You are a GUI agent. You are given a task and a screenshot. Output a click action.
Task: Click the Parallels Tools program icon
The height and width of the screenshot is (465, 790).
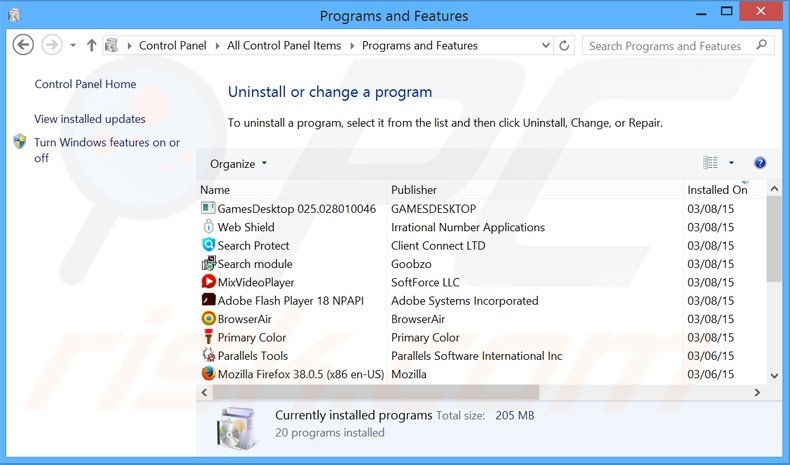coord(208,355)
